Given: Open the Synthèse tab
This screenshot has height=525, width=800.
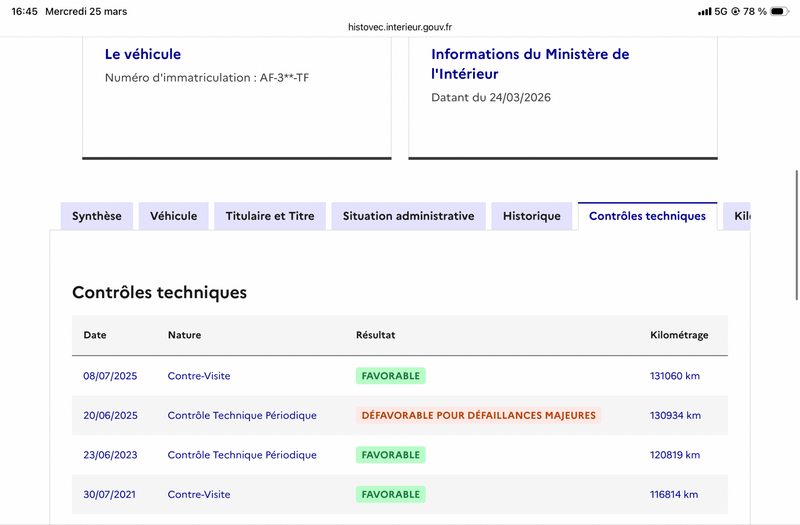Looking at the screenshot, I should (97, 216).
